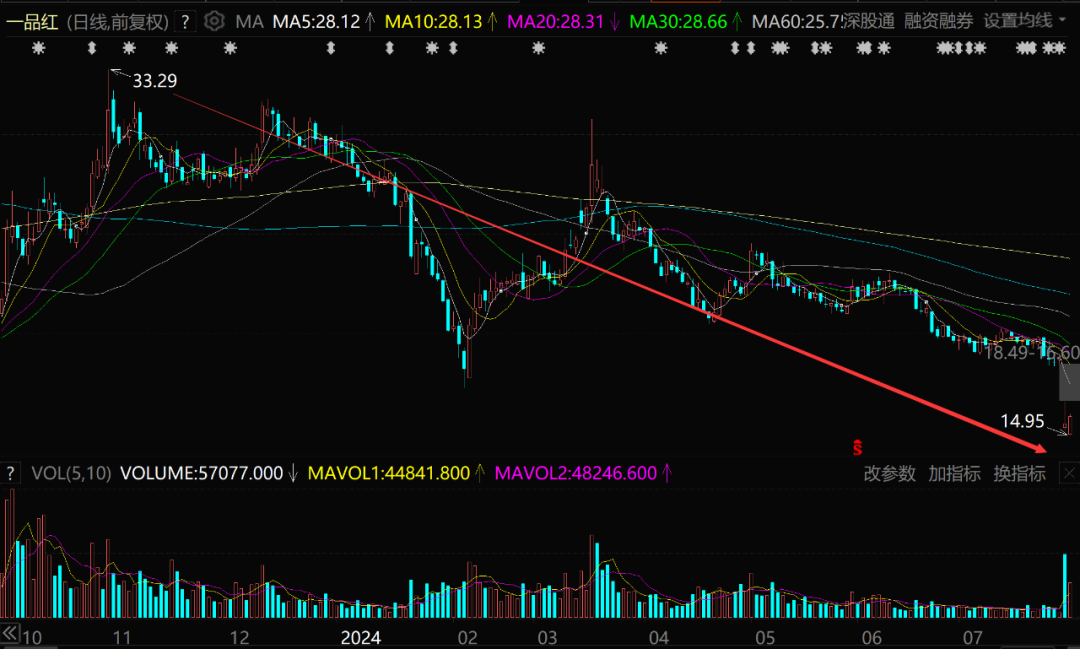Click 加指标 to add an indicator

[x=954, y=474]
